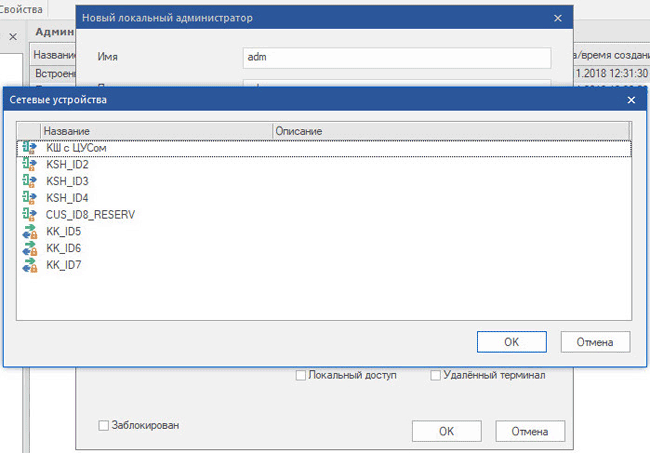Image resolution: width=650 pixels, height=453 pixels.
Task: Close the Новый локальный администратор window
Action: tap(558, 18)
